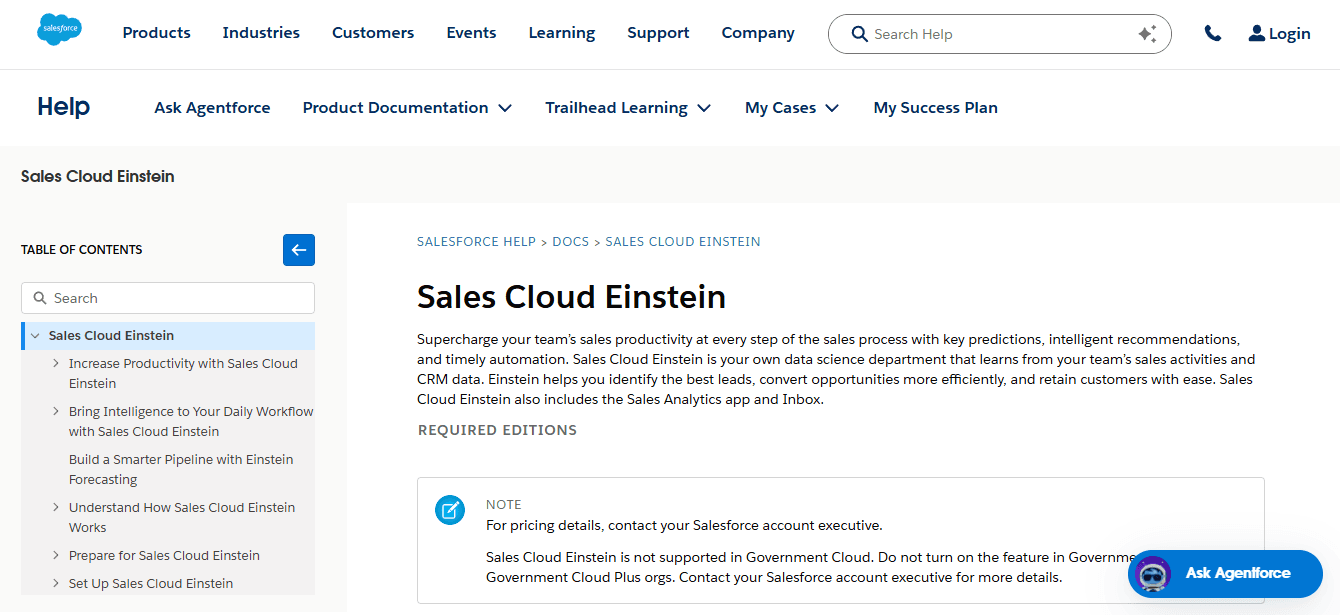Click the Salesforce cloud logo
Screen dimensions: 1340x615
click(58, 29)
